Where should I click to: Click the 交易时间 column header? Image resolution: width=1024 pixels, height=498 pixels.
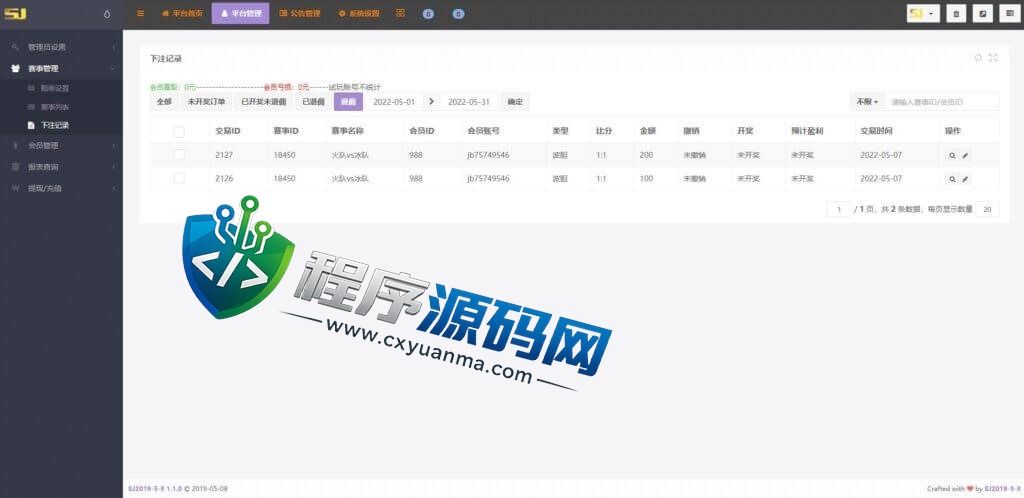[x=876, y=131]
